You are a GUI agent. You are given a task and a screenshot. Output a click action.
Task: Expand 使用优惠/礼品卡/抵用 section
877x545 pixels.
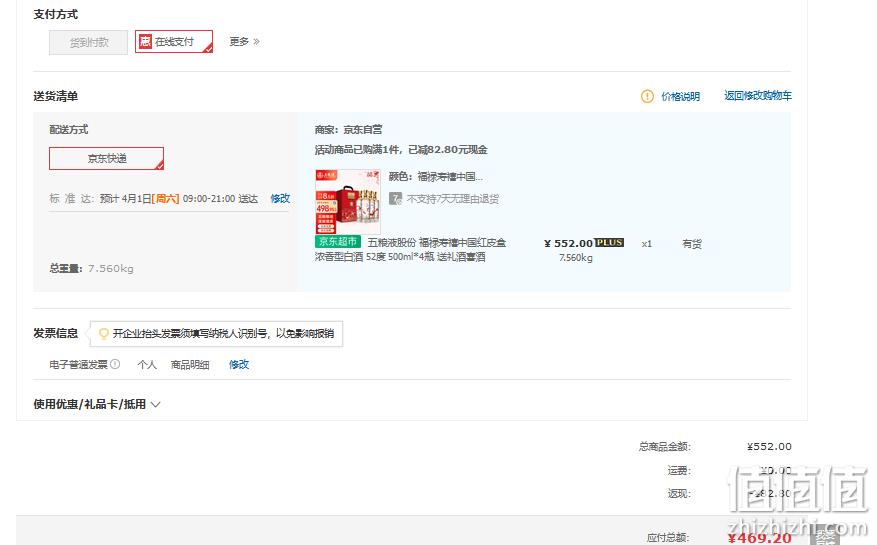tap(97, 404)
